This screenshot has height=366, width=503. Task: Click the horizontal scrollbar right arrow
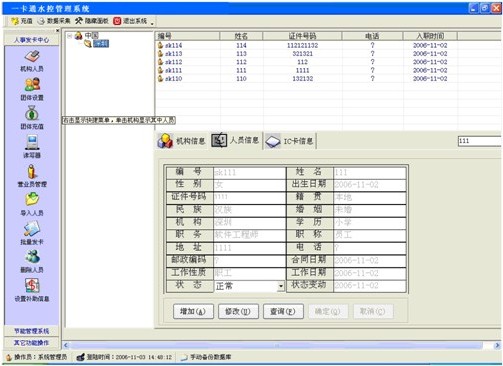pos(497,345)
